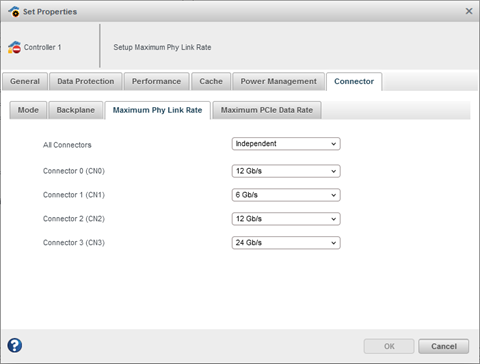Expand Connector 0 (CN0) link rate dropdown
This screenshot has width=480, height=364.
[286, 171]
